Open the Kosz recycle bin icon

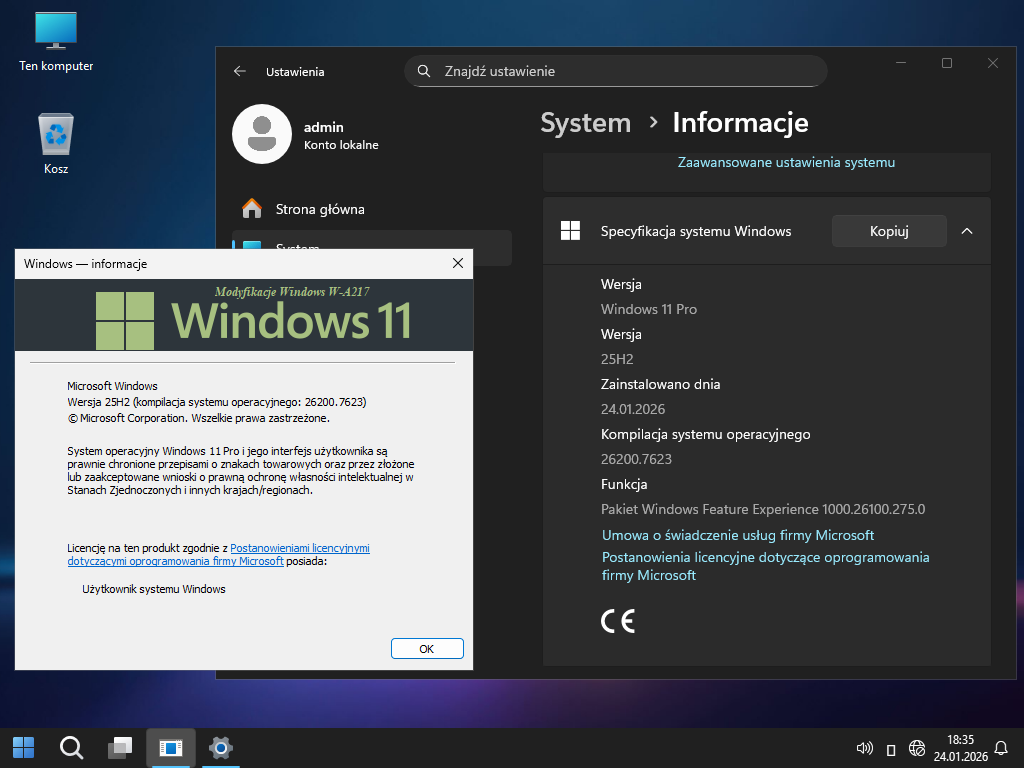tap(56, 136)
